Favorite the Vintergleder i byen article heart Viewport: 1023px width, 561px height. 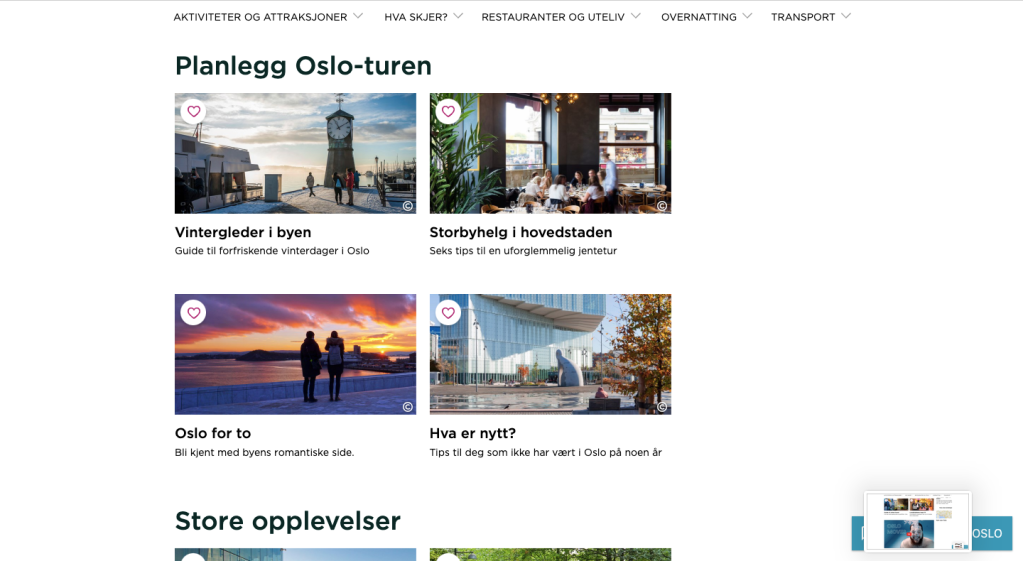[194, 112]
